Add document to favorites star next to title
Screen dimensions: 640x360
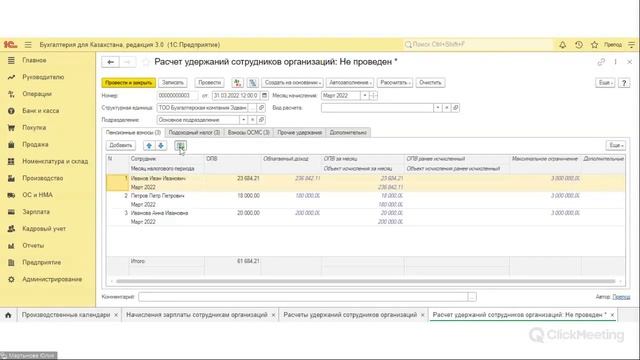point(146,62)
